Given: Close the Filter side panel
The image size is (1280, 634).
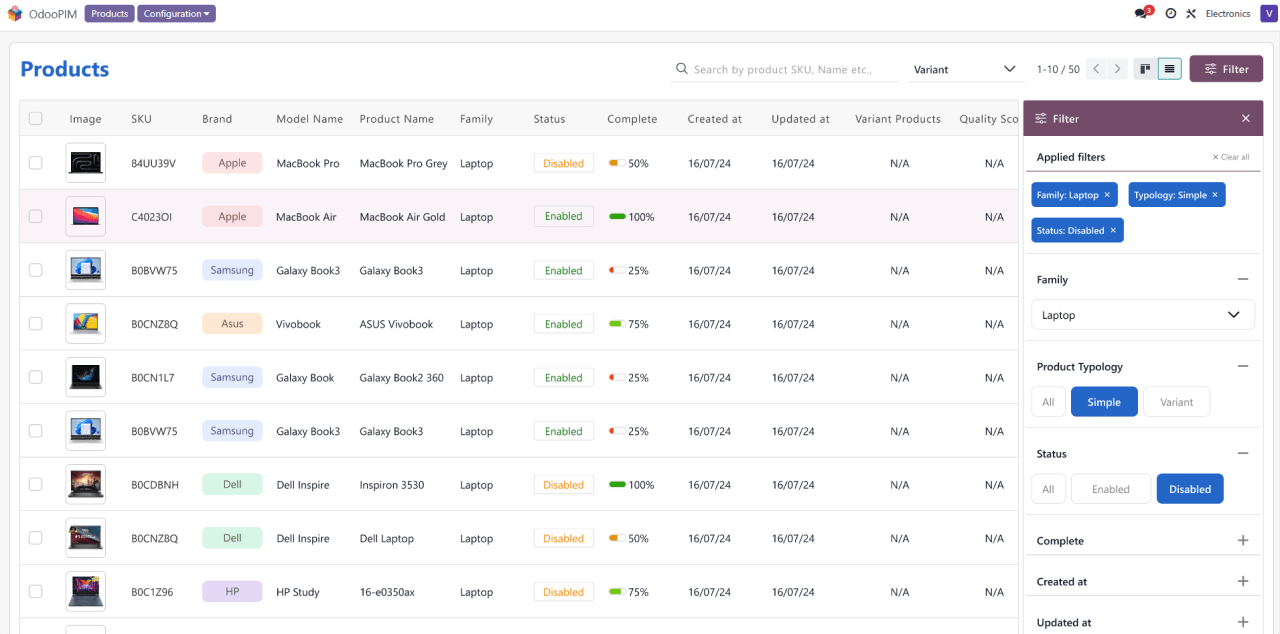Looking at the screenshot, I should pyautogui.click(x=1245, y=119).
